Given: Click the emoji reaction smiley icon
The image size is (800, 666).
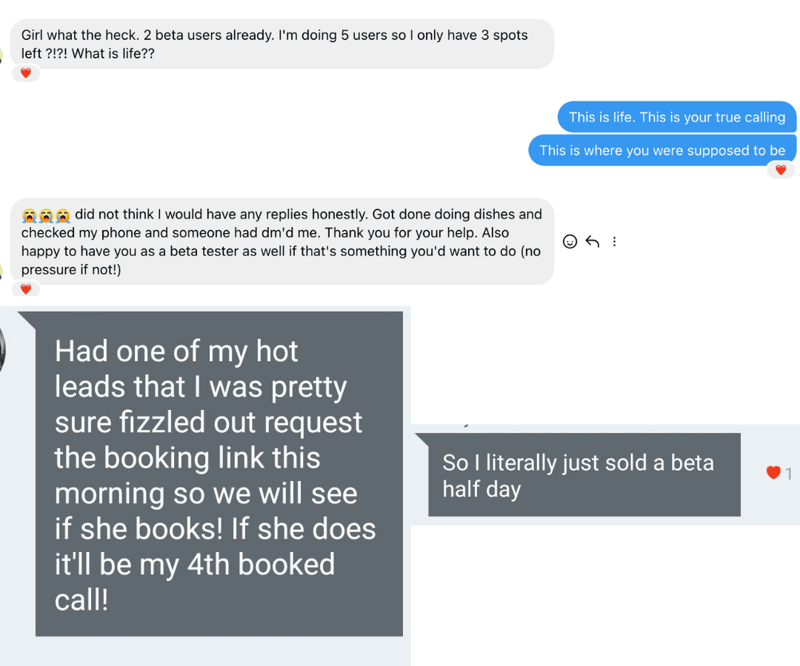Looking at the screenshot, I should click(570, 241).
